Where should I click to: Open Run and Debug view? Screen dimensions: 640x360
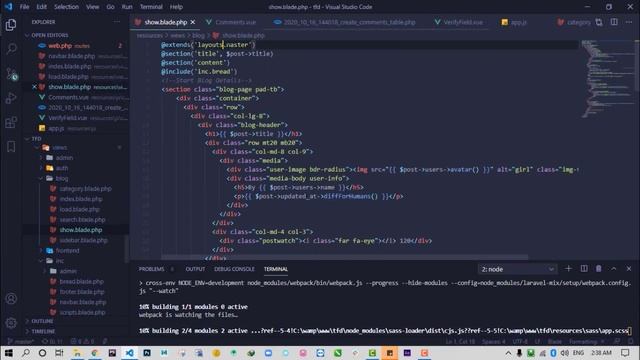[11, 98]
